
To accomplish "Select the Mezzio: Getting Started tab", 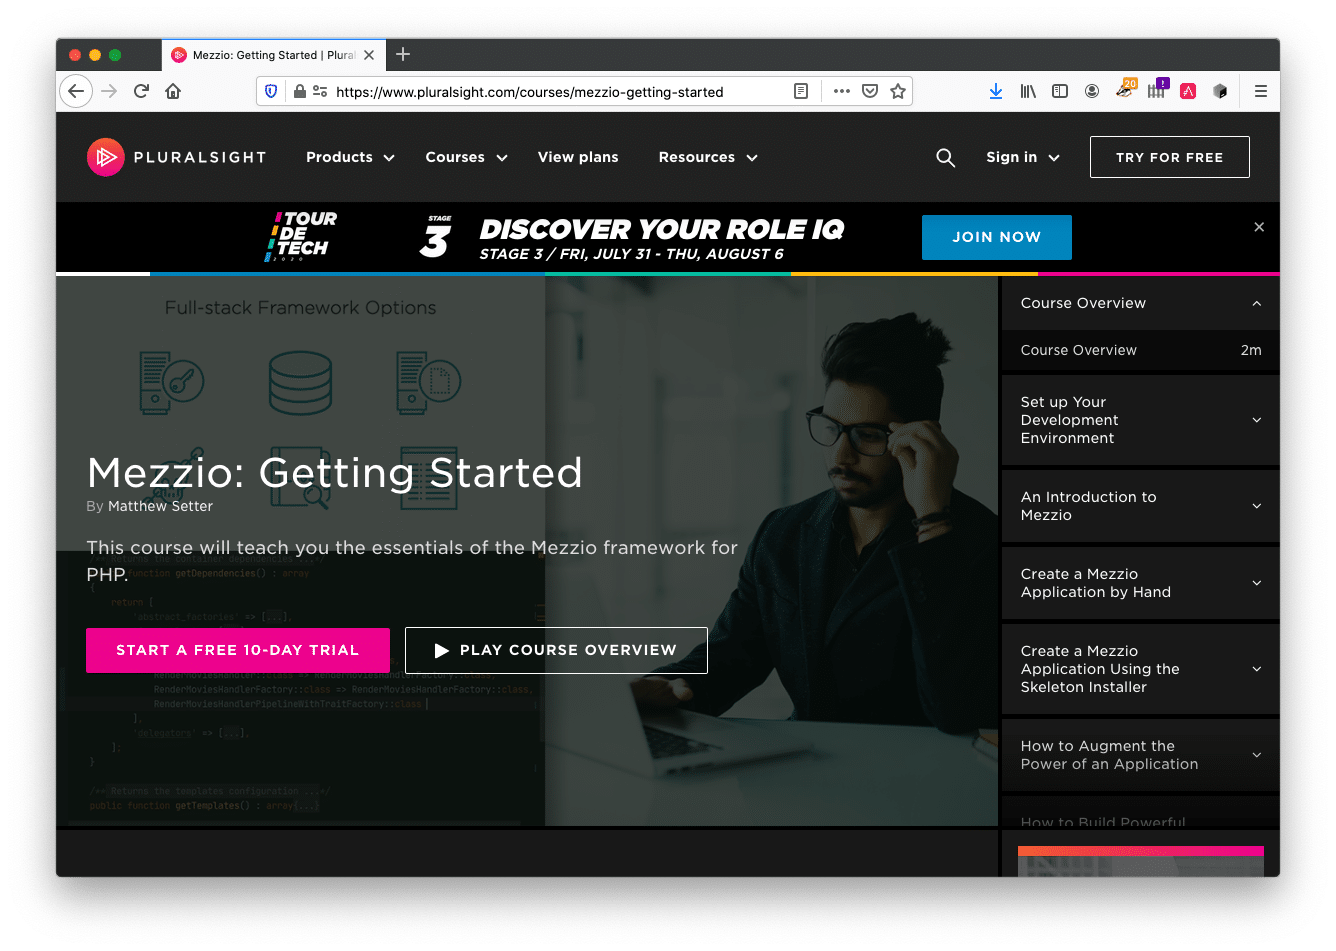I will click(274, 55).
